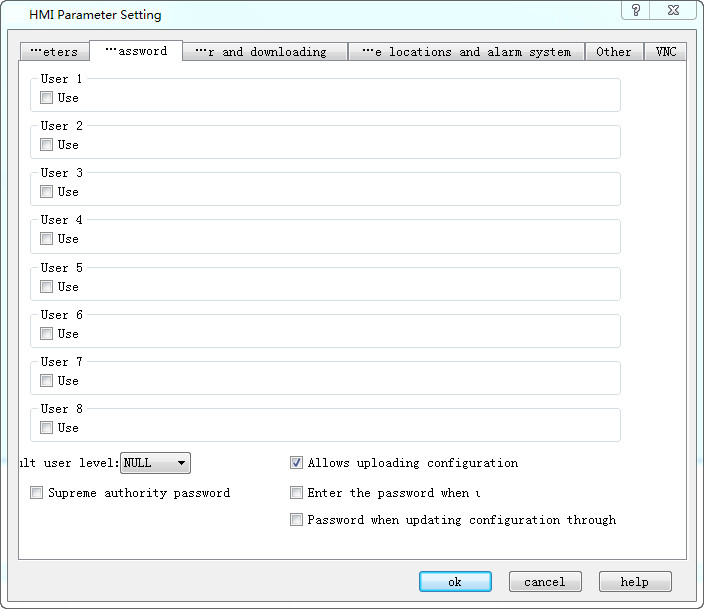Select the ...assword tab

coord(136,51)
